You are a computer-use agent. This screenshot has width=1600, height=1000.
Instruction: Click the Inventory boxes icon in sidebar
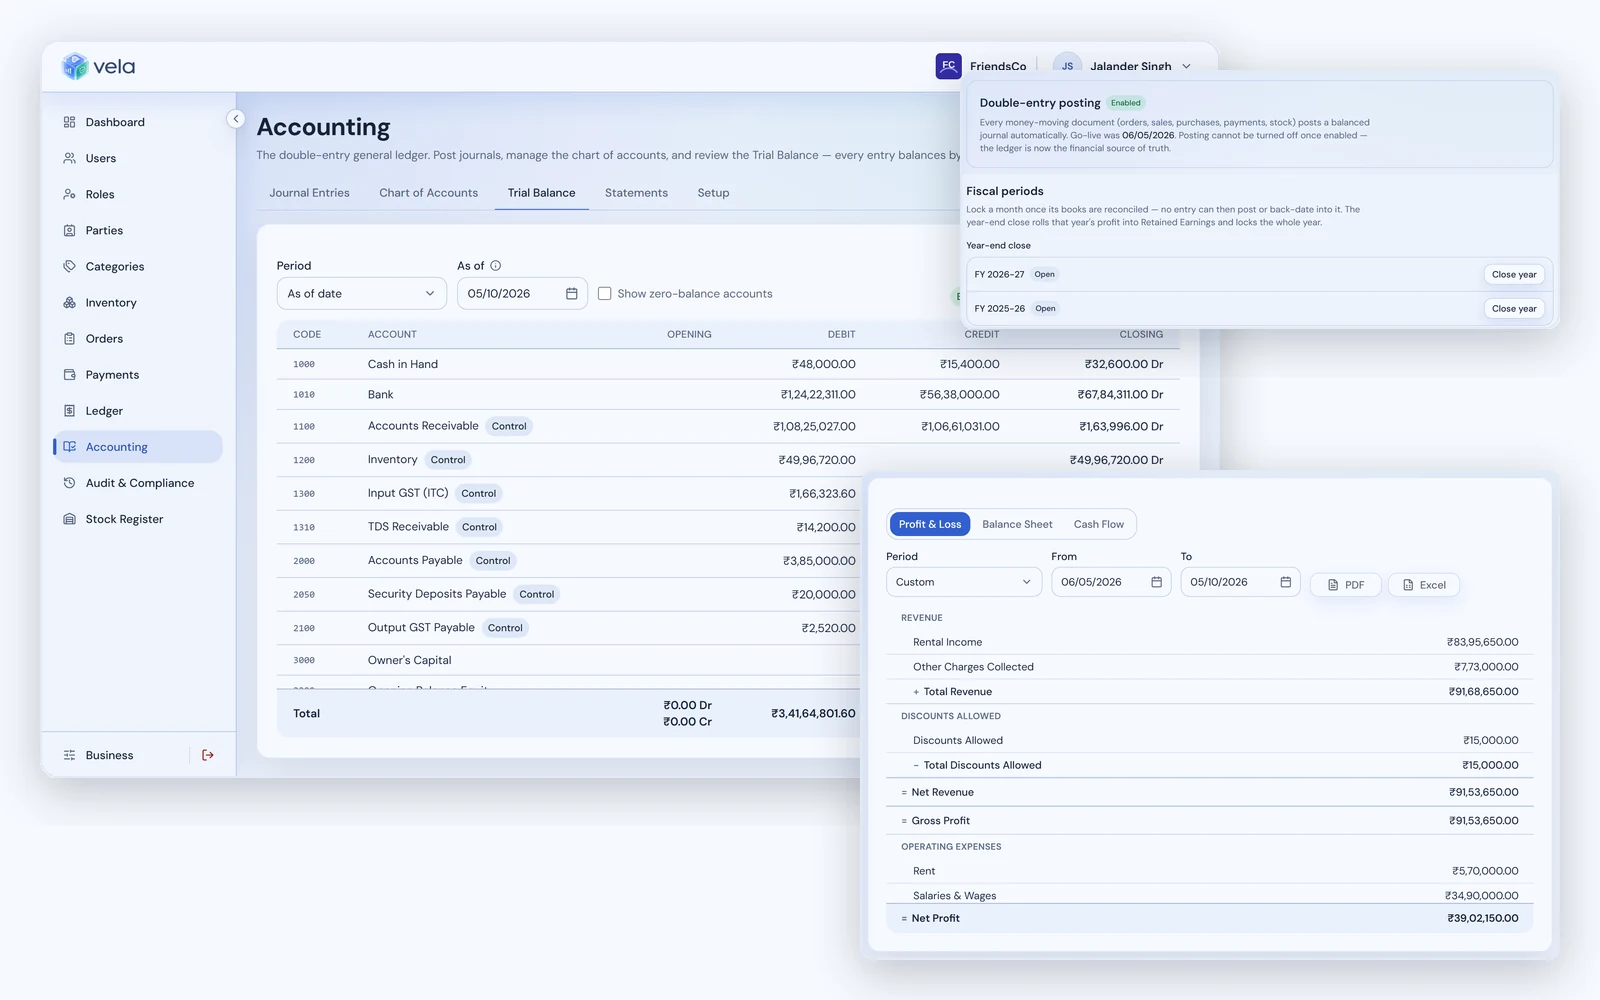click(x=69, y=302)
